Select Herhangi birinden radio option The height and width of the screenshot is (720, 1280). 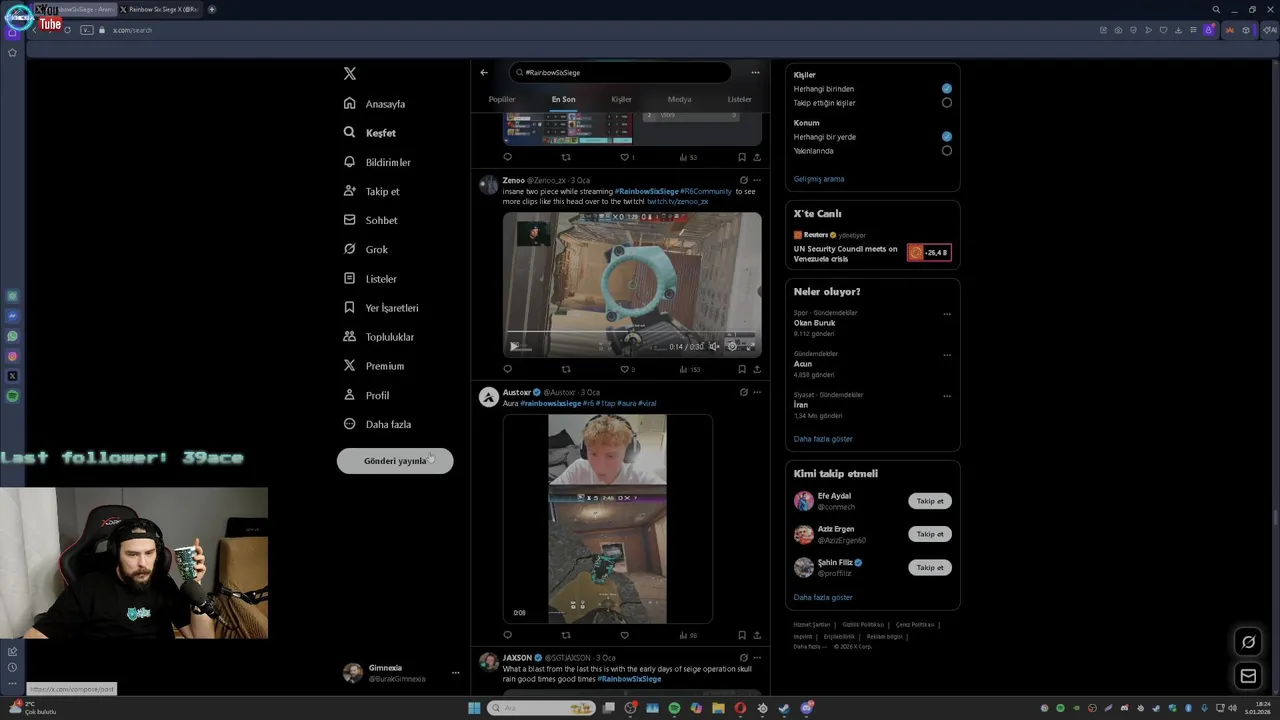(x=947, y=88)
